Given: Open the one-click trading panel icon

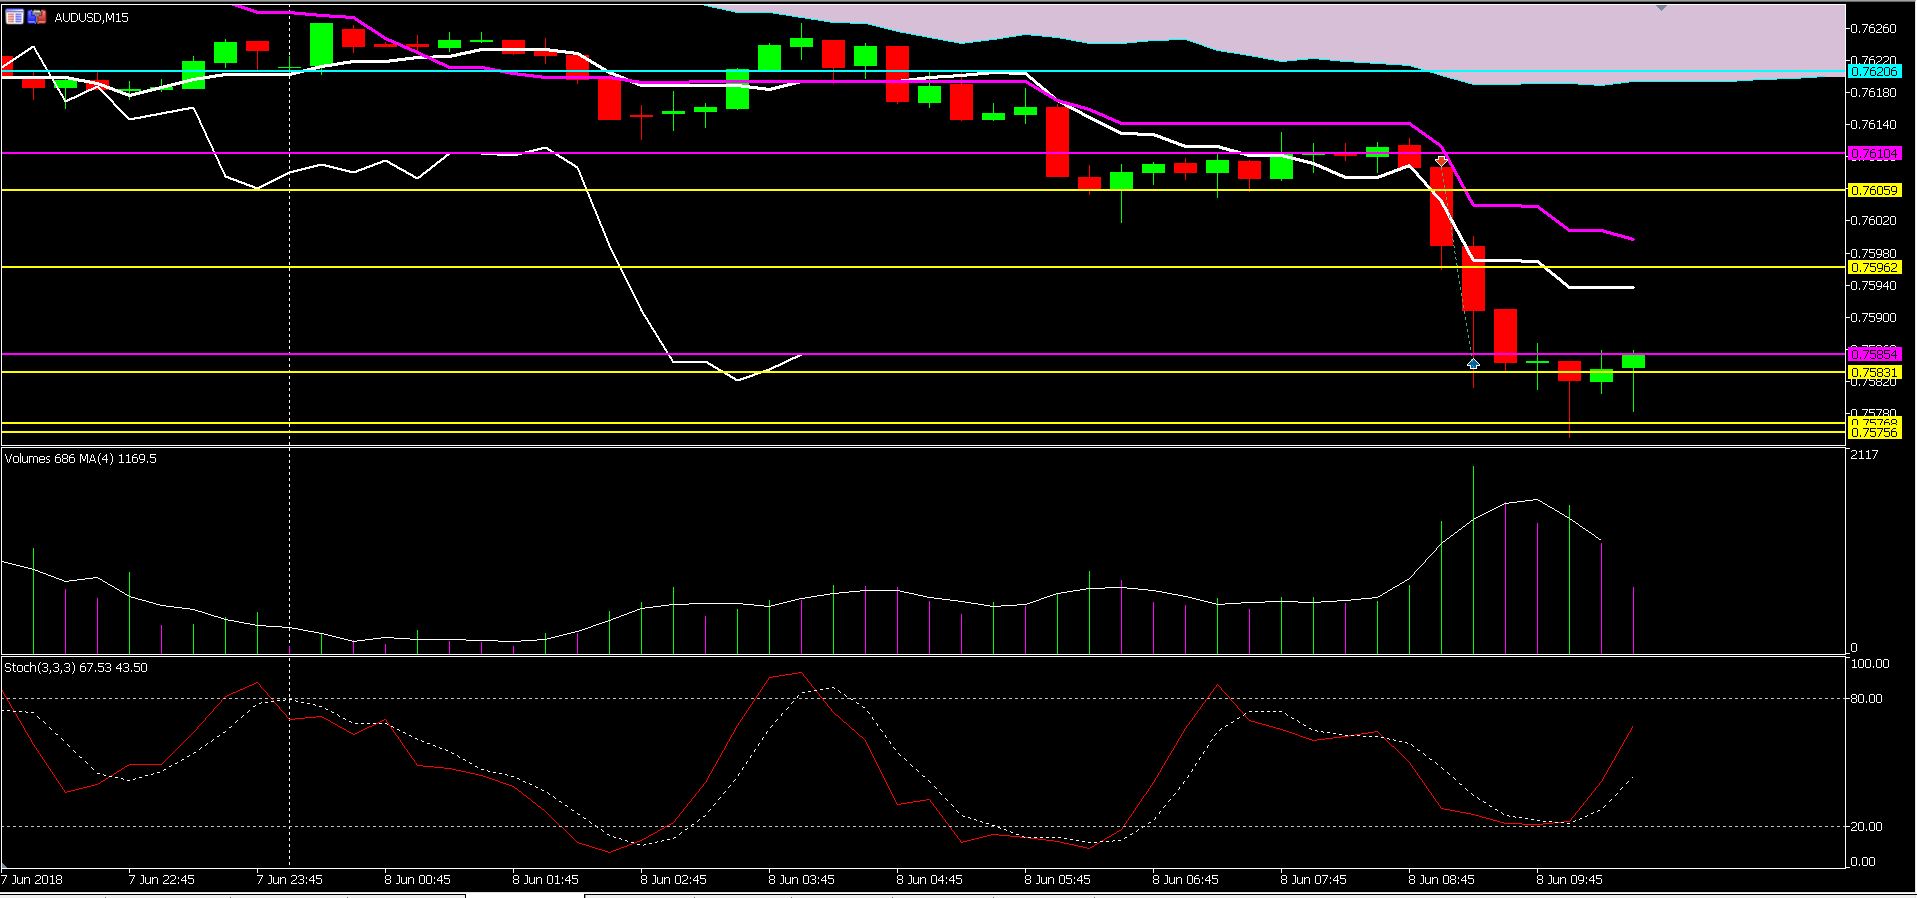Looking at the screenshot, I should (x=14, y=17).
